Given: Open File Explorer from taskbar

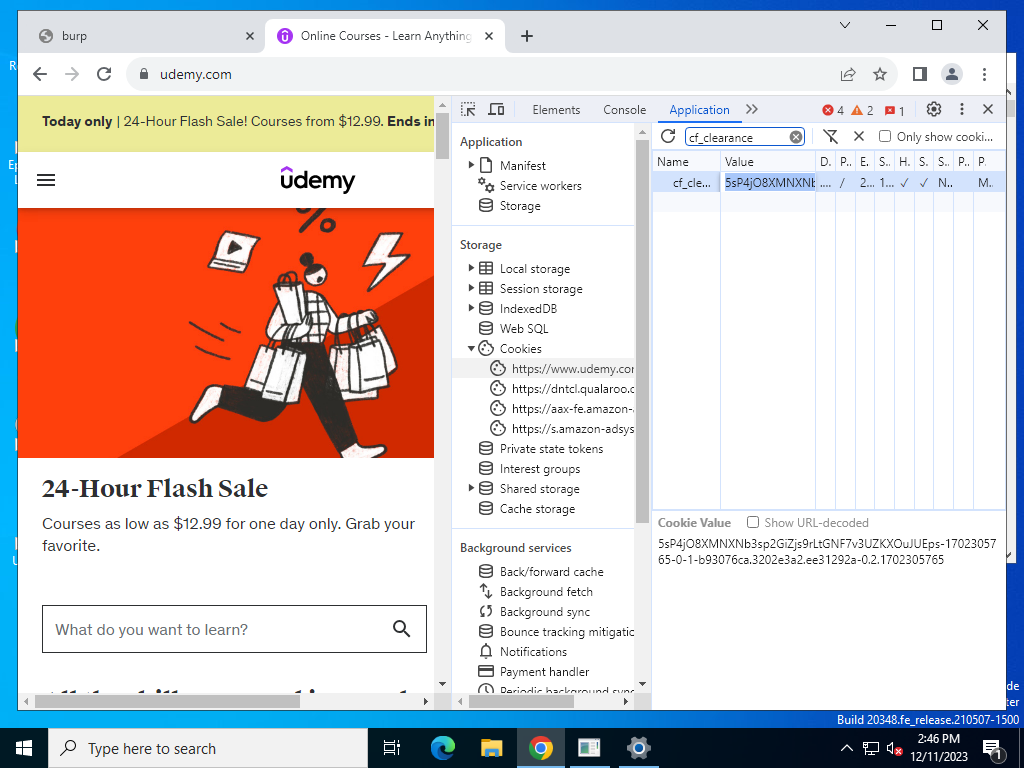Looking at the screenshot, I should click(492, 748).
